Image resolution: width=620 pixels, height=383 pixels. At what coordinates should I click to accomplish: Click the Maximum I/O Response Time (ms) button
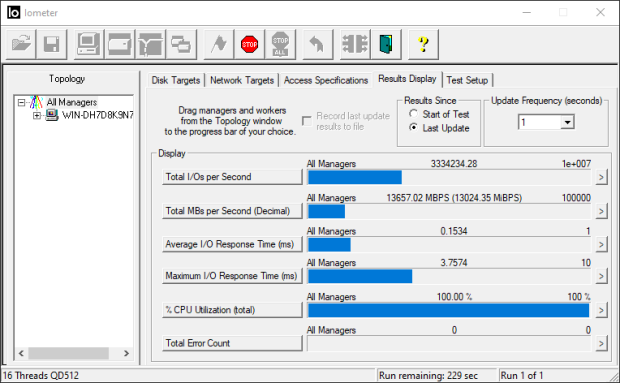pos(232,276)
